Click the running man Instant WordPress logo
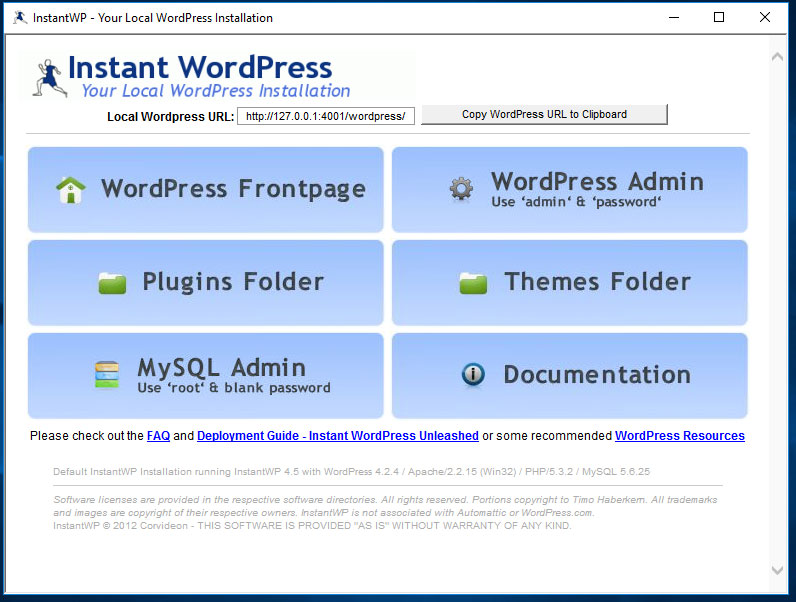The width and height of the screenshot is (796, 602). coord(50,78)
